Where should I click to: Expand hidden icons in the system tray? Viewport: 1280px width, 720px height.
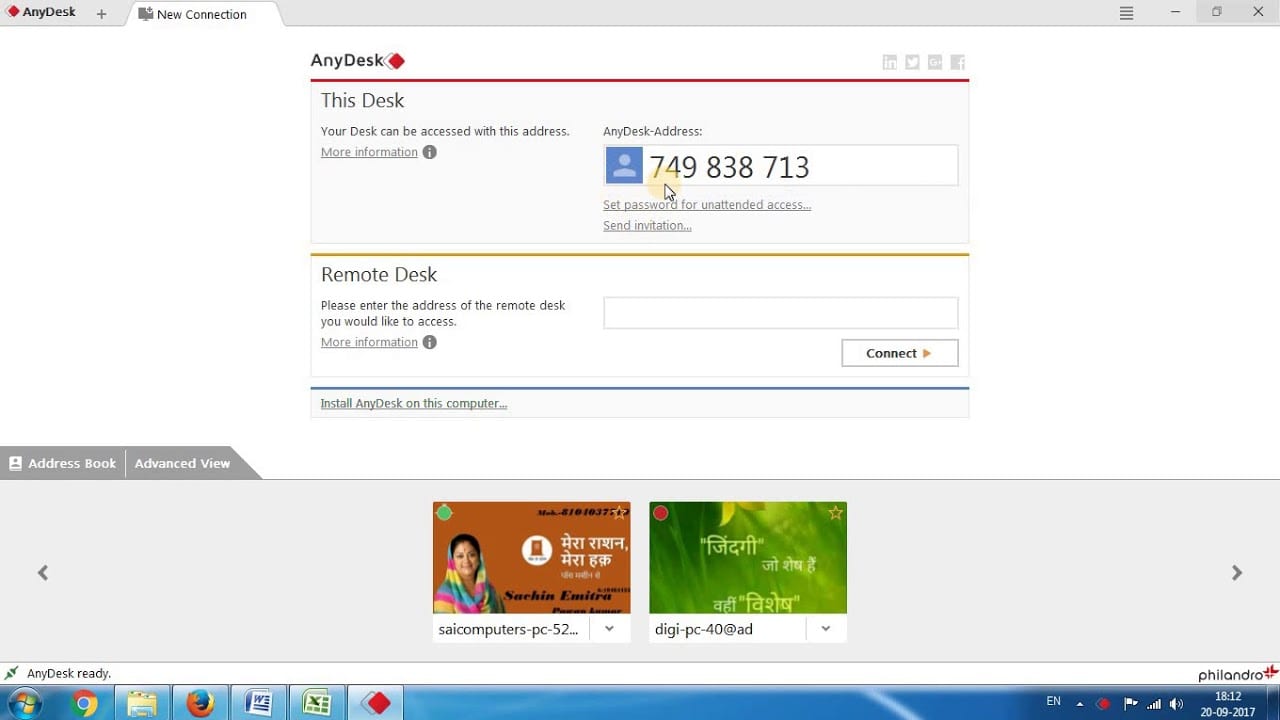point(1082,703)
